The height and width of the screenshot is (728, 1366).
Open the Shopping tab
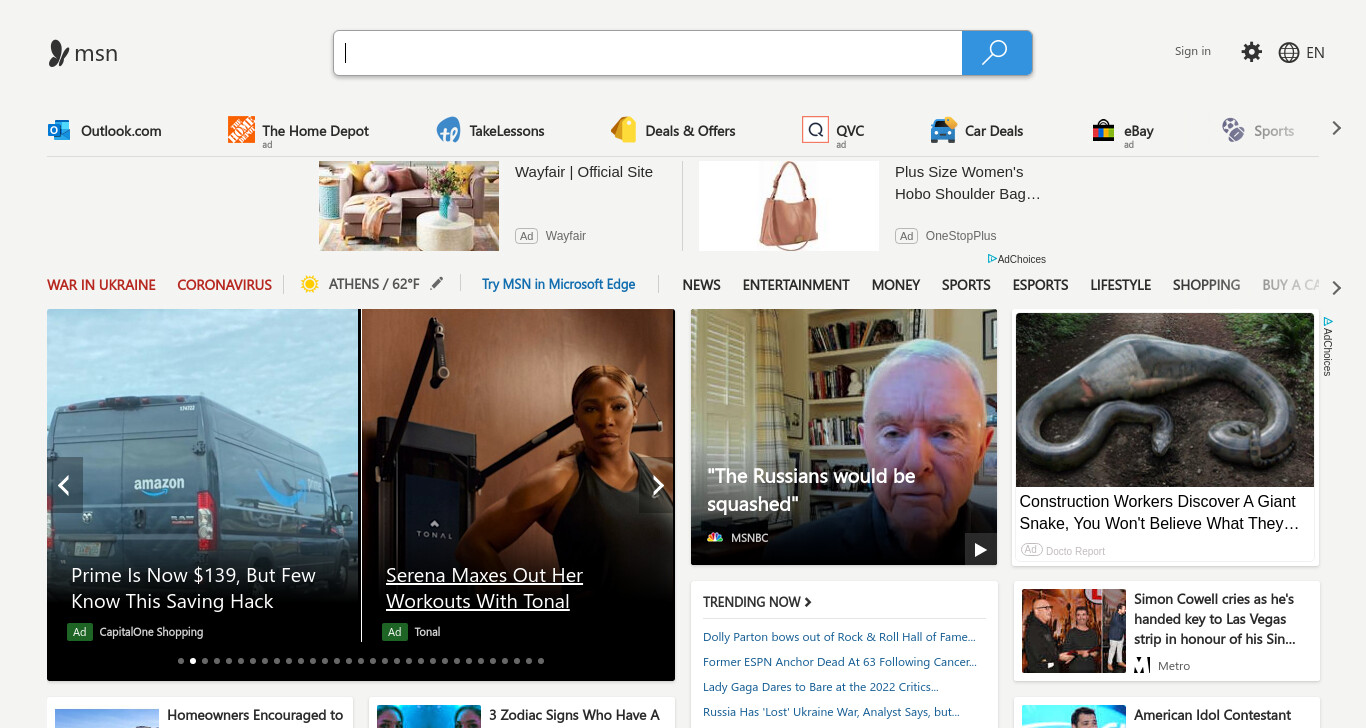point(1206,285)
